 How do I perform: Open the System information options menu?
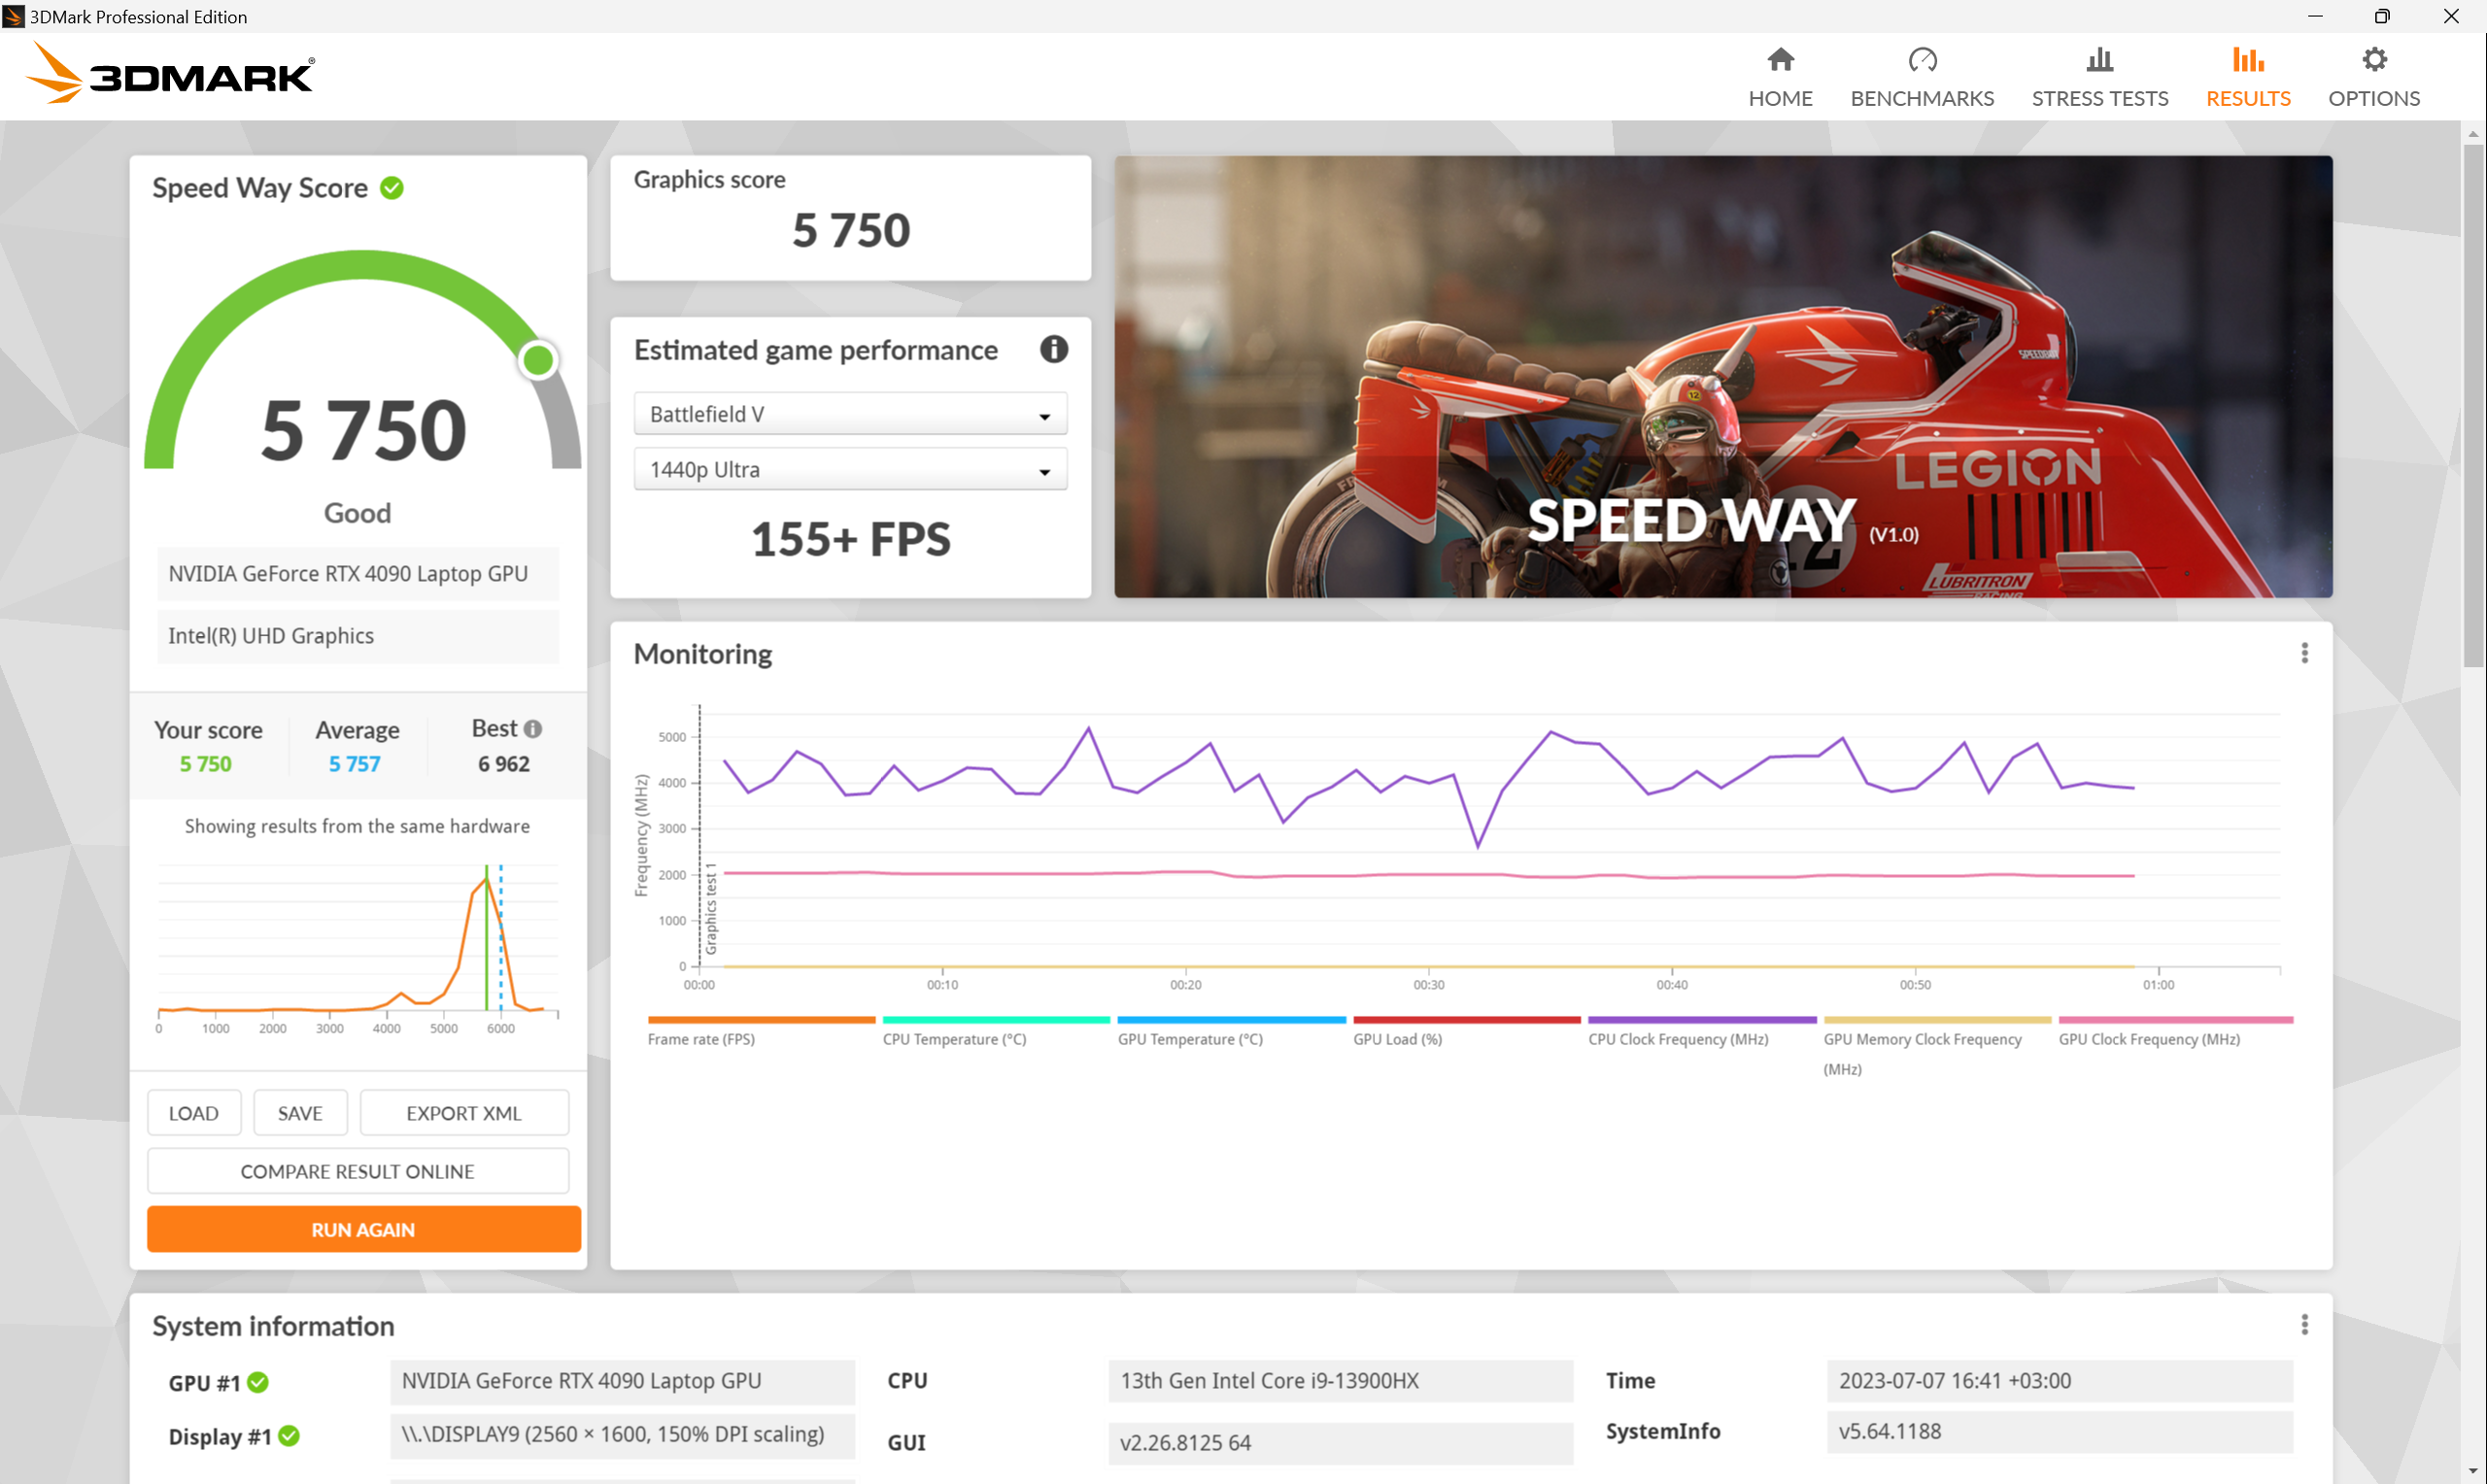pyautogui.click(x=2304, y=1325)
